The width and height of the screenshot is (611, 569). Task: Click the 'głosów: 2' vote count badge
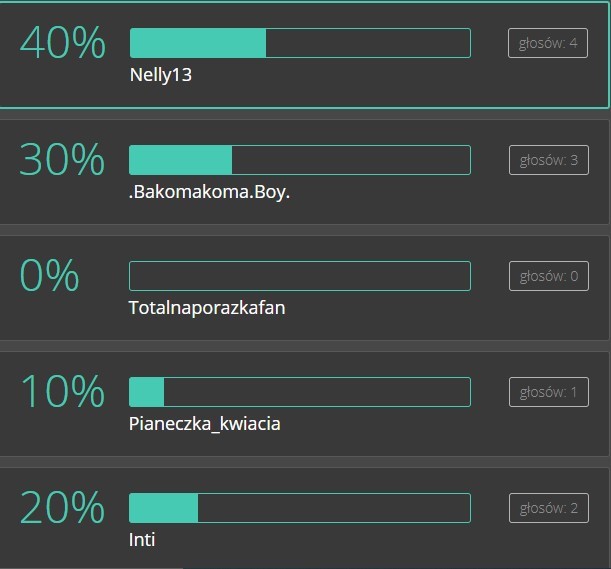click(x=548, y=508)
